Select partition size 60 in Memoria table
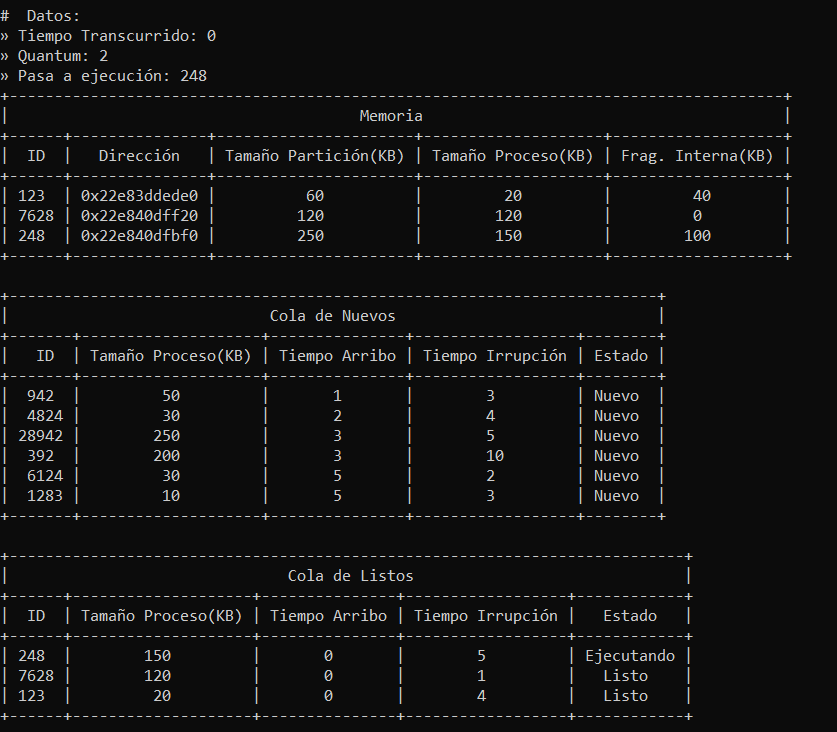The height and width of the screenshot is (732, 837). coord(315,196)
